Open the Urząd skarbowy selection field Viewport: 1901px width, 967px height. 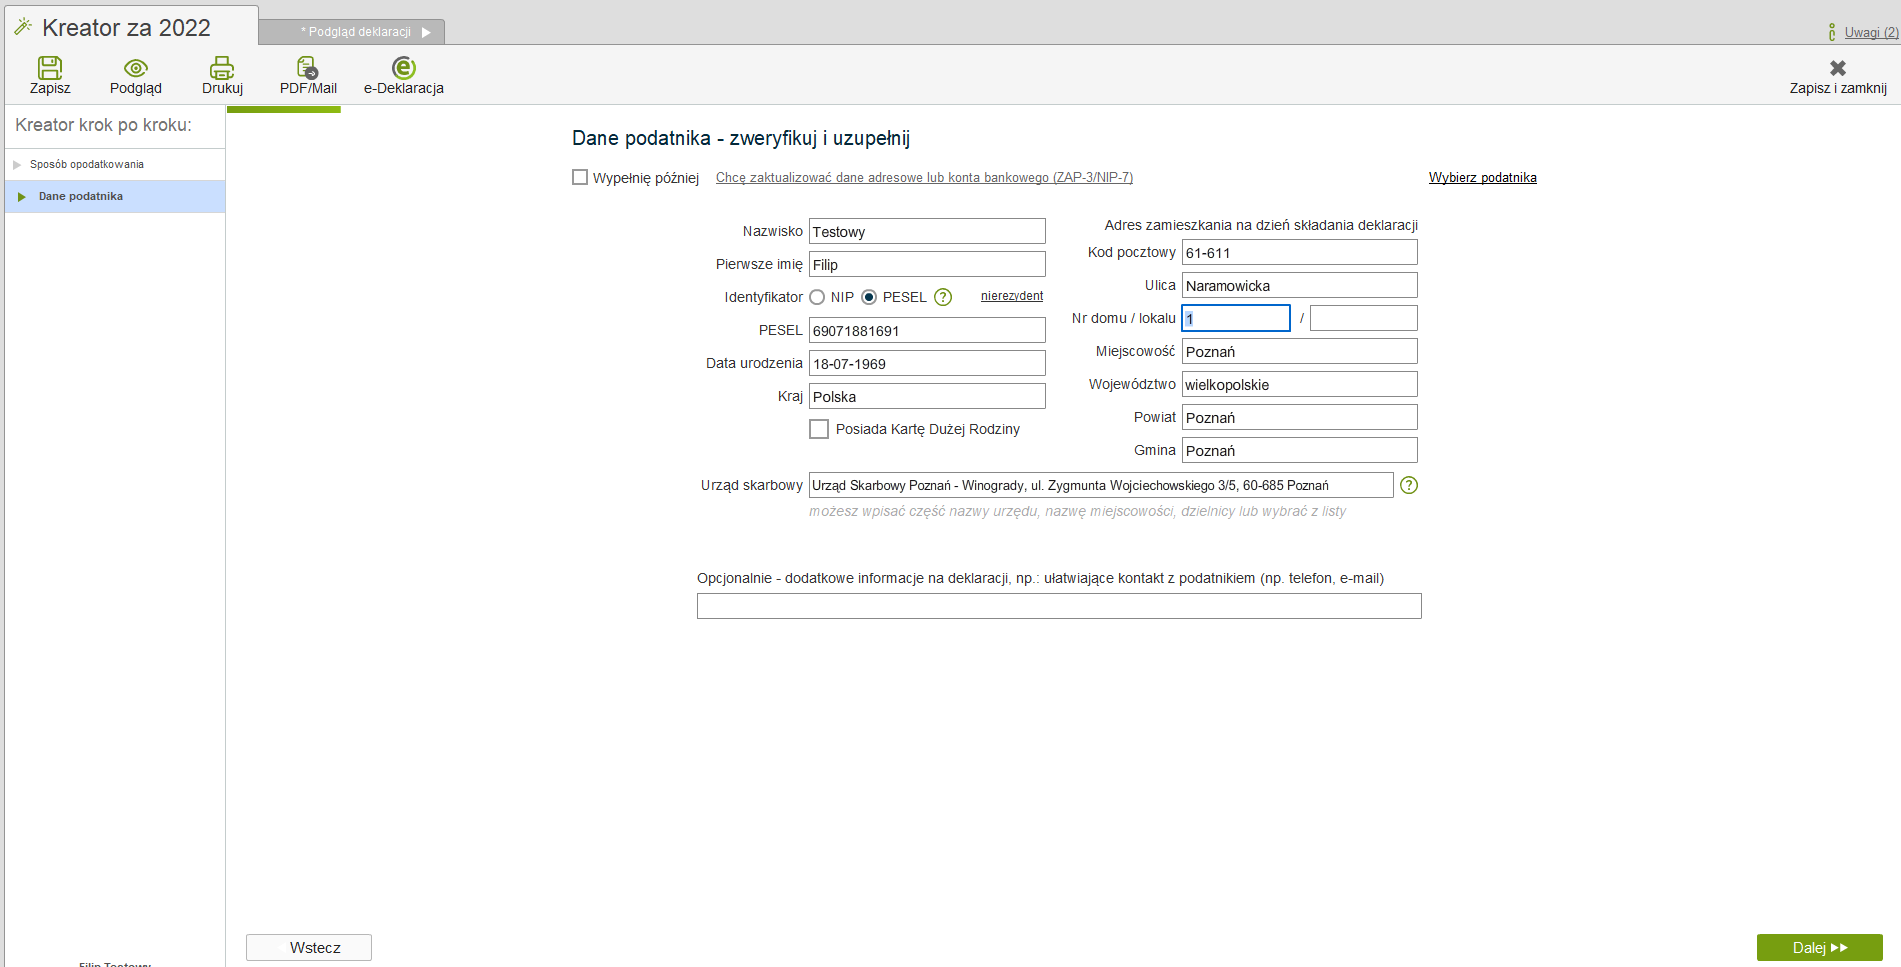[1100, 485]
